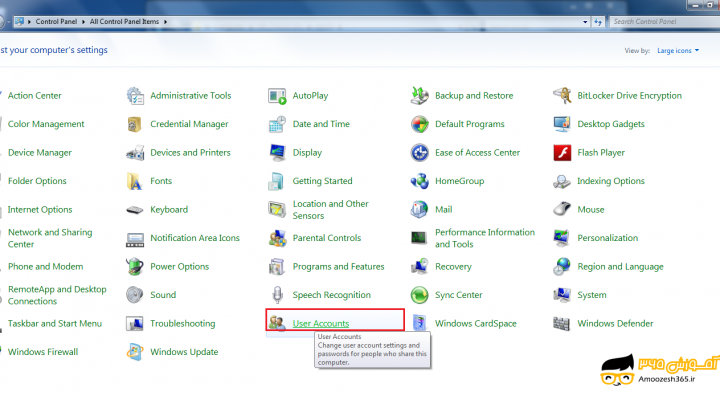Open Devices and Printers icon
The width and height of the screenshot is (720, 400).
click(x=135, y=152)
